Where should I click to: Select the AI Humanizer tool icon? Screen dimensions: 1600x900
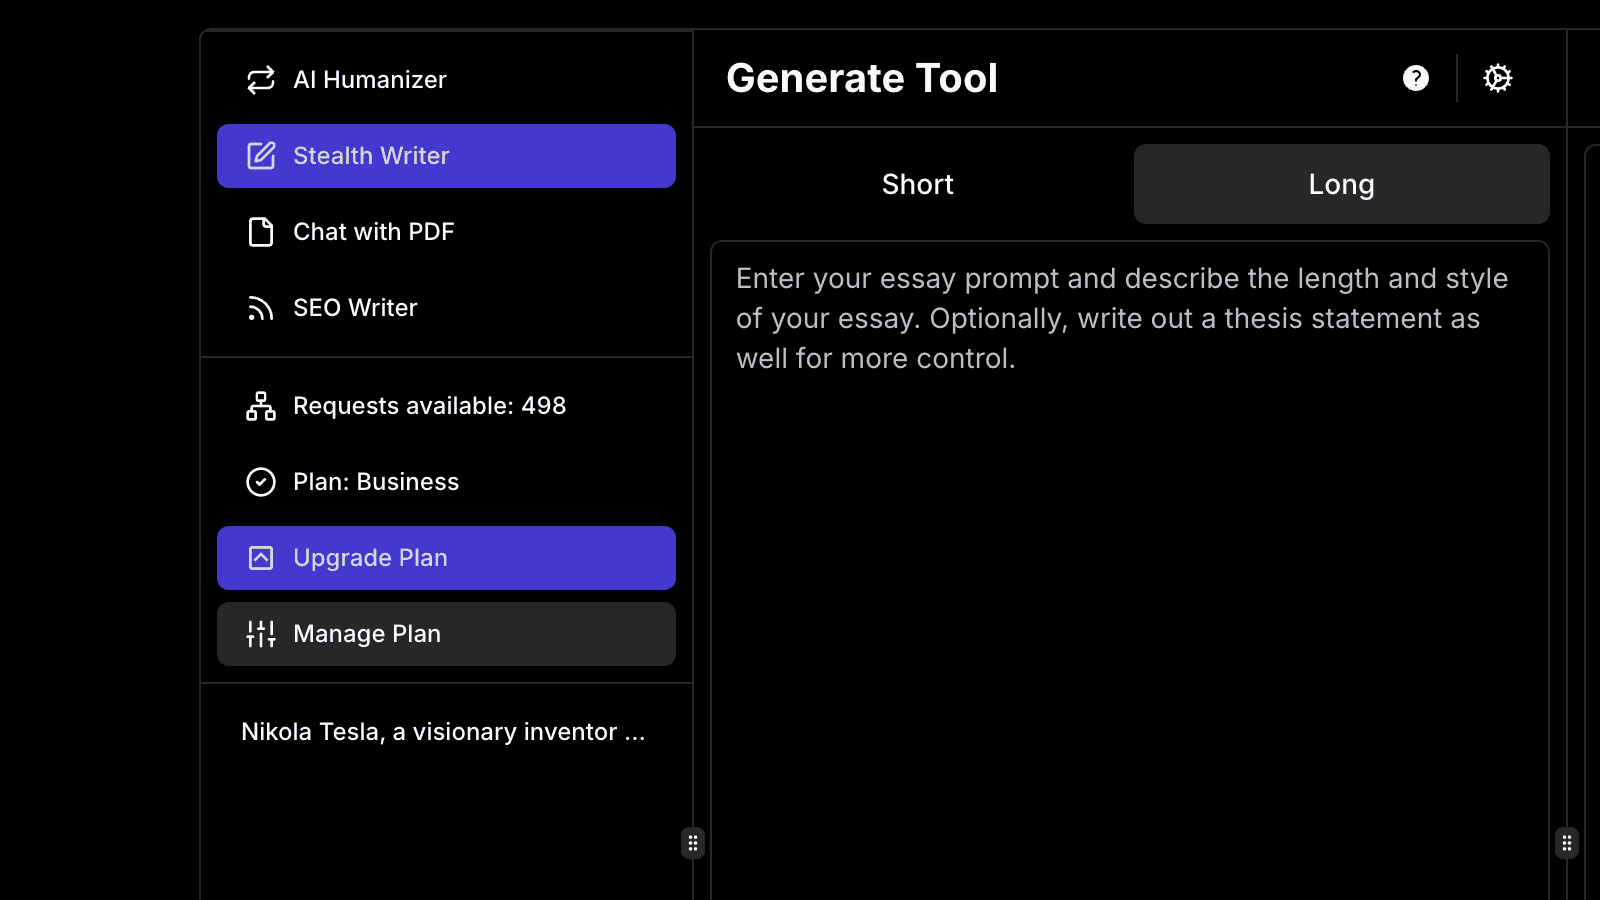coord(260,79)
